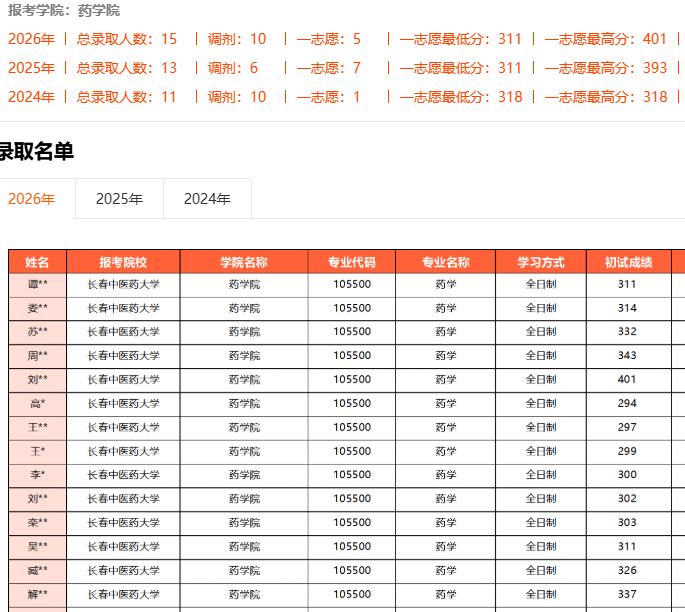Select the name cell 栾**
Viewport: 685px width, 612px height.
coord(37,522)
